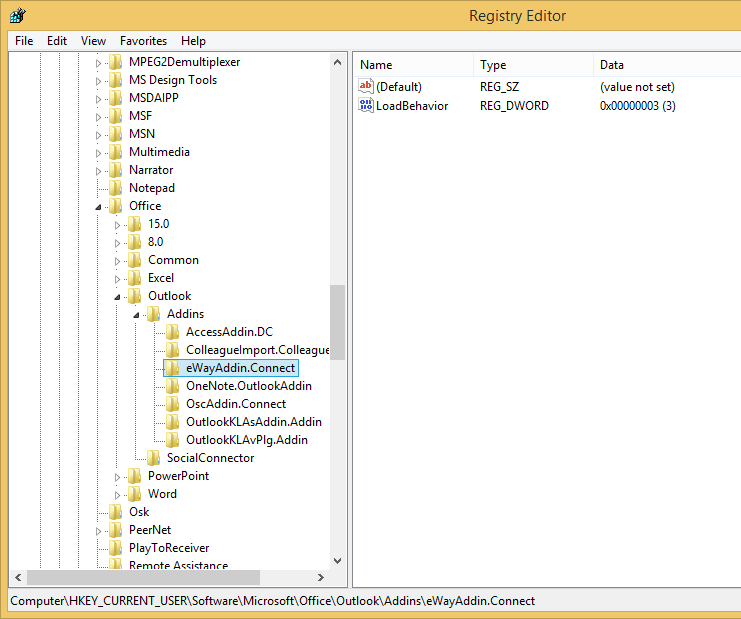Click the 0x00000003 (3) data cell
This screenshot has height=619, width=741.
click(638, 106)
